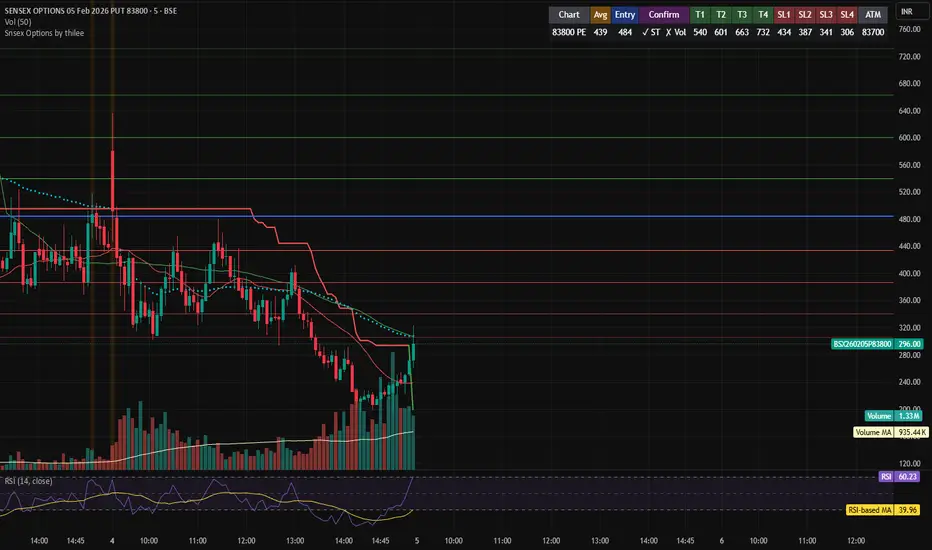The height and width of the screenshot is (550, 932).
Task: Click the 480.00 price axis label
Action: (909, 219)
